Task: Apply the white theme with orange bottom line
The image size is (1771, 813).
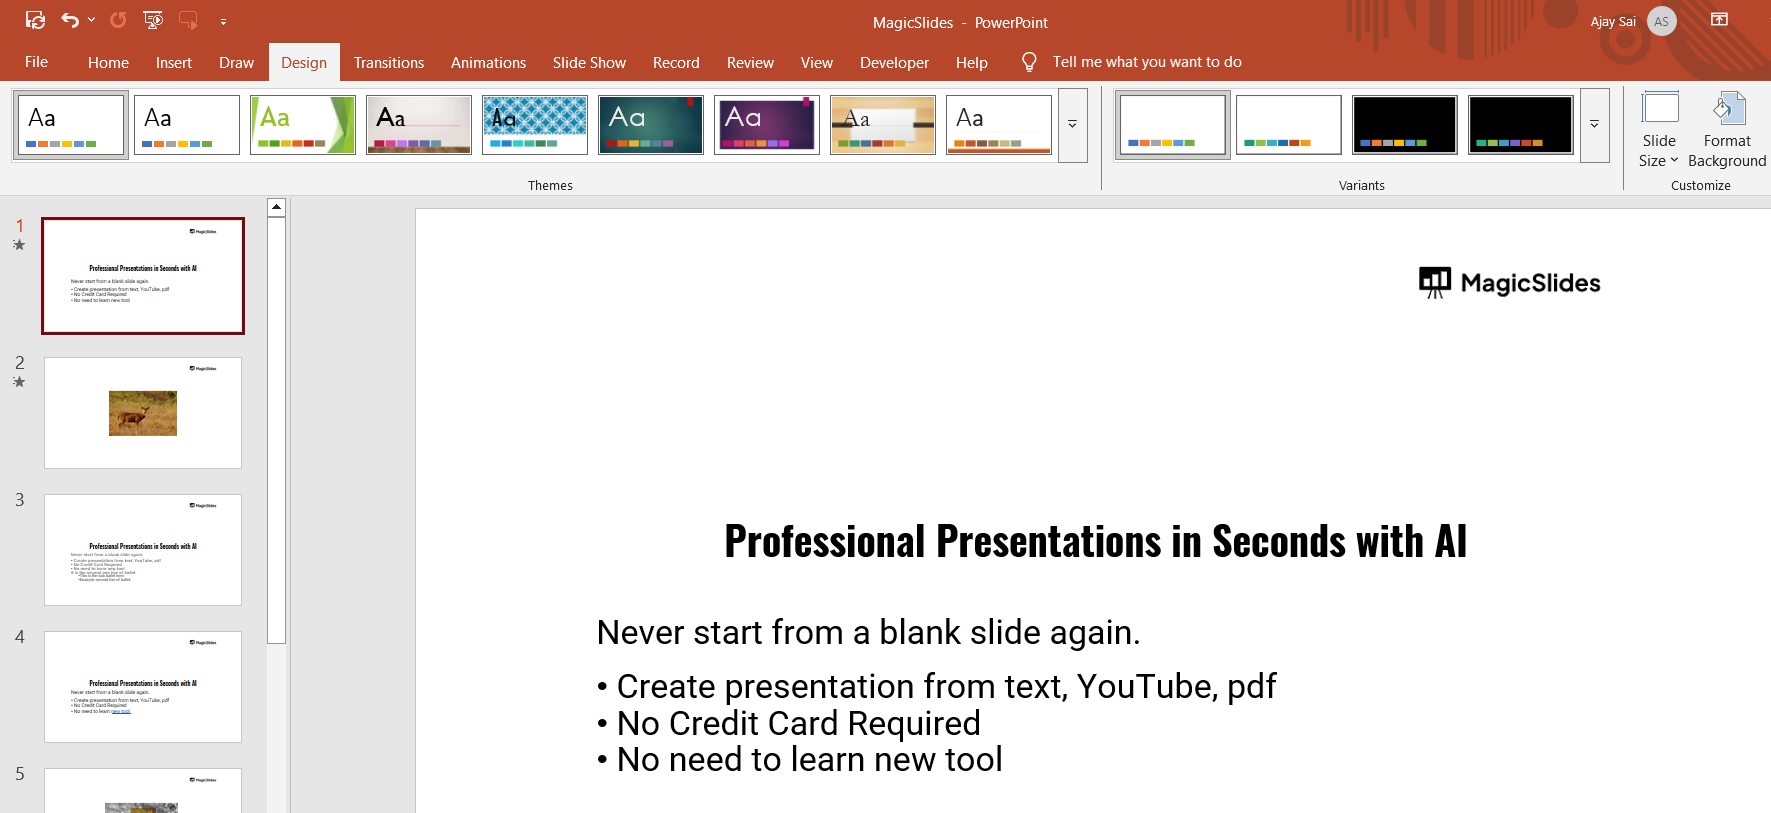Action: click(x=999, y=125)
